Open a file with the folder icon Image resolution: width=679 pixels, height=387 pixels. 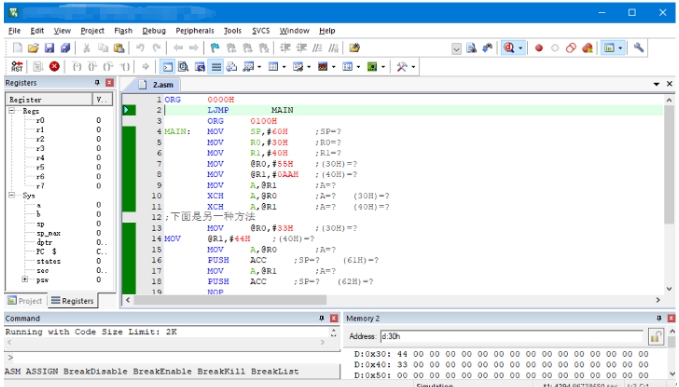point(33,48)
